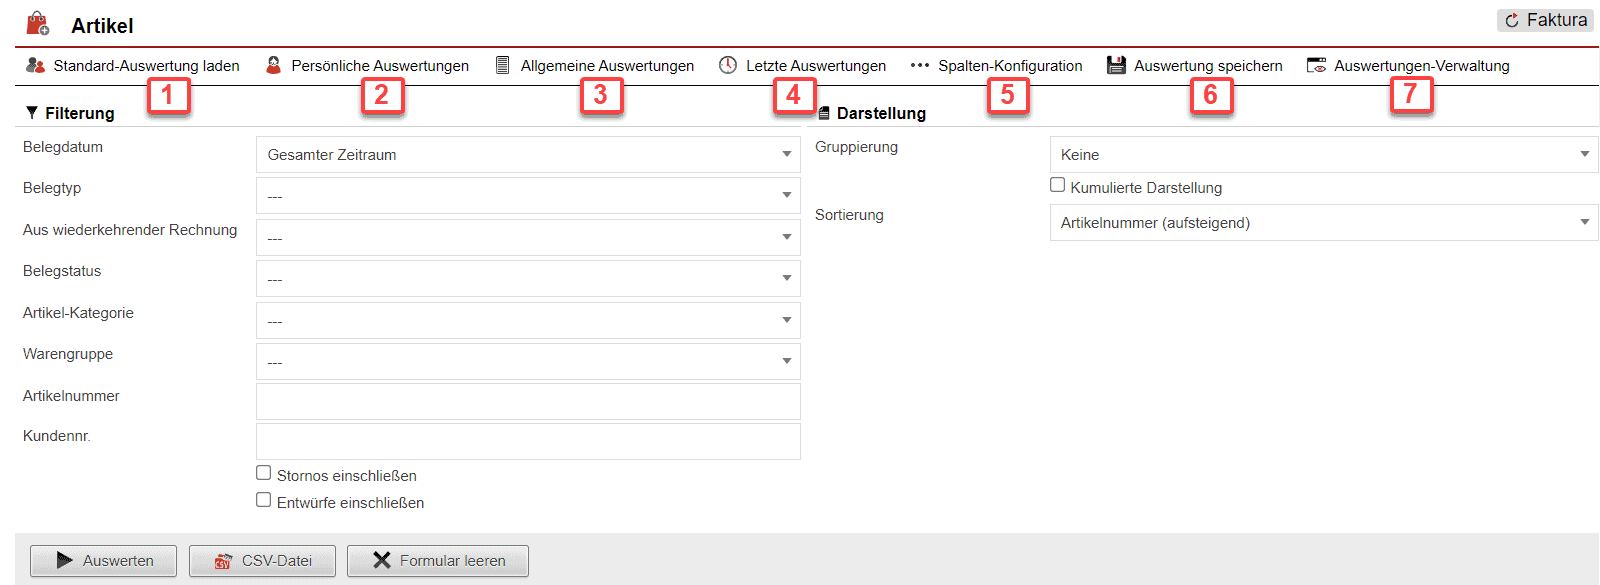Tick the Entwürfe einschließen checkbox

(264, 500)
